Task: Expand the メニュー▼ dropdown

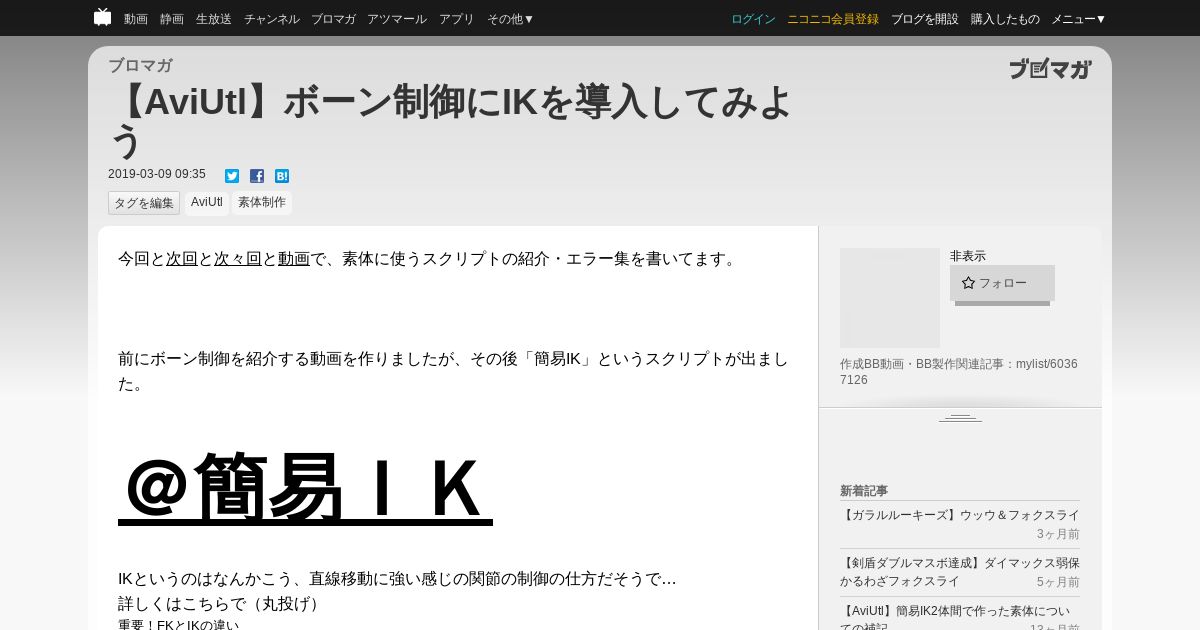Action: (x=1079, y=19)
